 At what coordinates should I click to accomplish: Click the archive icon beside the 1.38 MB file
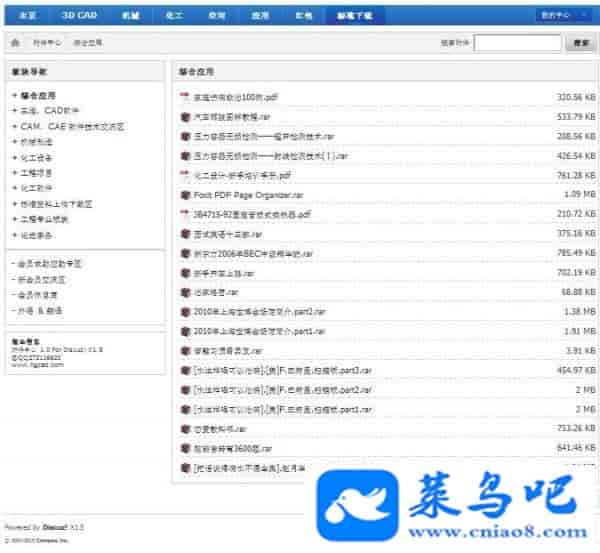(x=185, y=312)
